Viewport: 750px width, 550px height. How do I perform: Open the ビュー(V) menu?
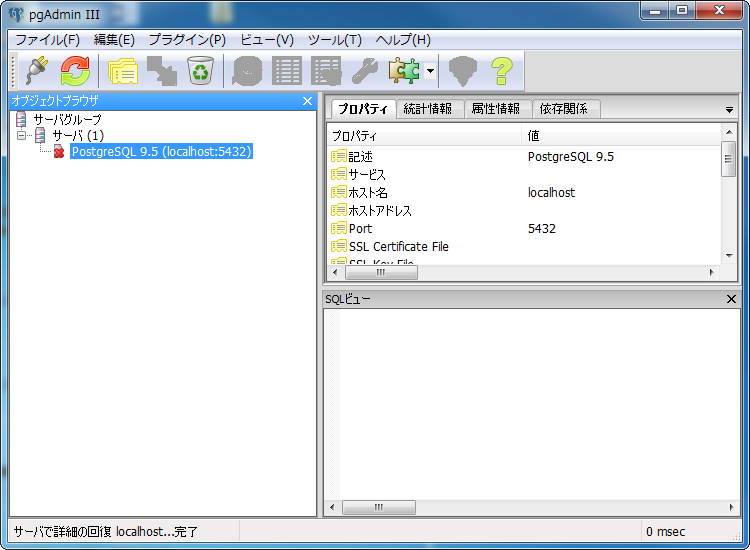pos(267,40)
